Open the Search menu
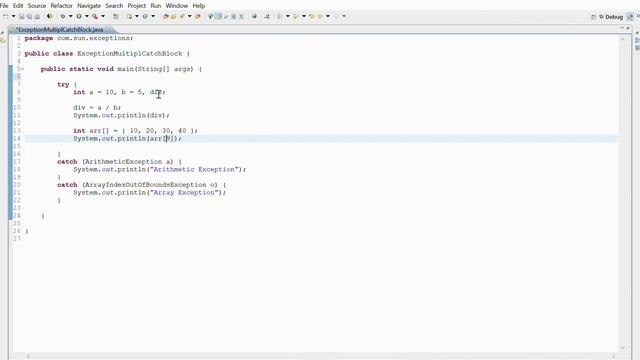Image resolution: width=640 pixels, height=360 pixels. pos(114,6)
